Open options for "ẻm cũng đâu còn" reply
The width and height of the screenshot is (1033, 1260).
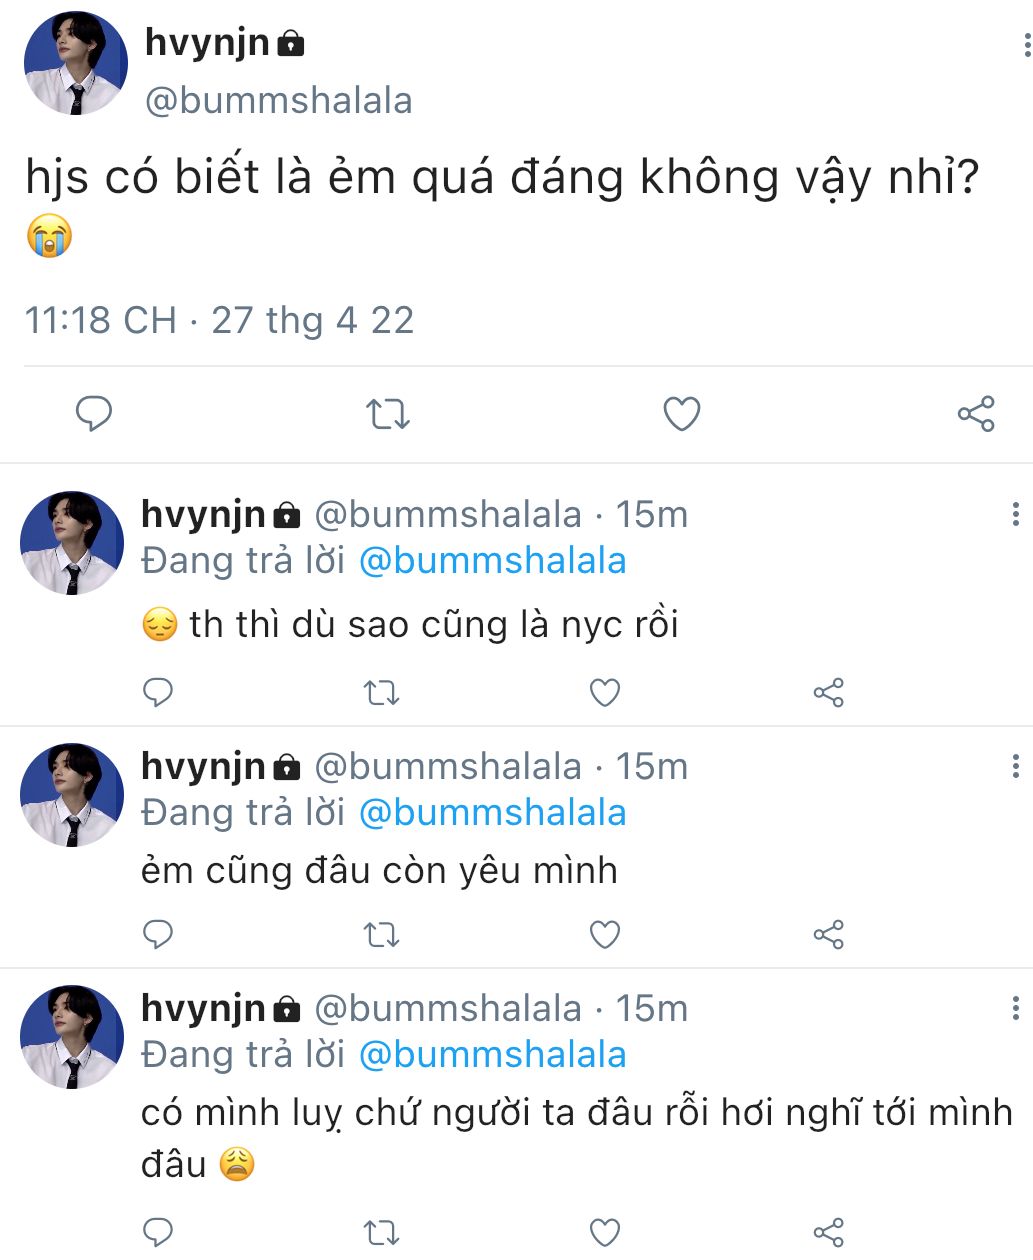click(x=1016, y=766)
